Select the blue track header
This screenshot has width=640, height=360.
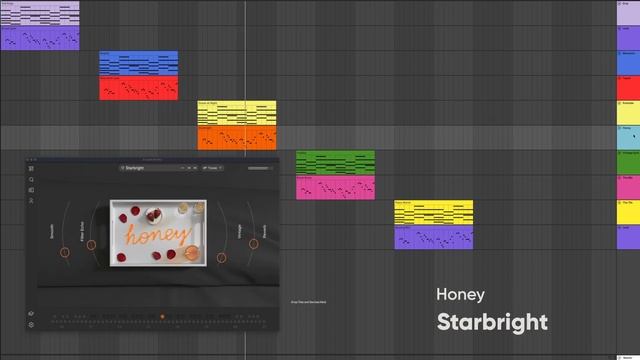coord(628,63)
